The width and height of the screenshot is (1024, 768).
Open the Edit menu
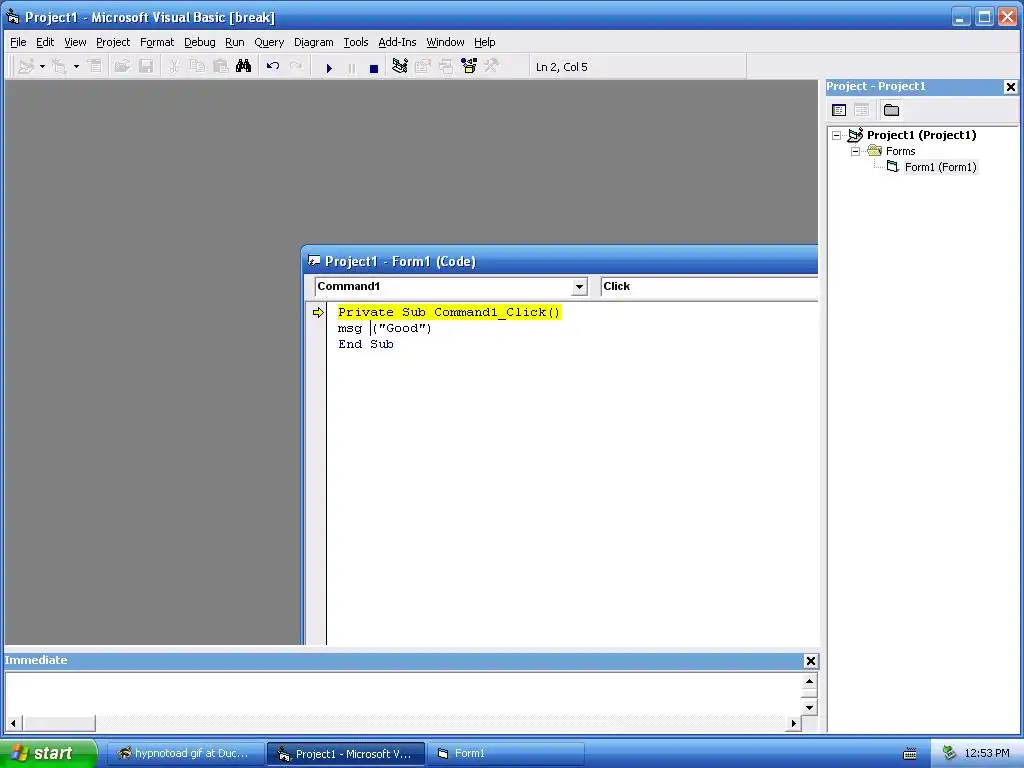45,42
